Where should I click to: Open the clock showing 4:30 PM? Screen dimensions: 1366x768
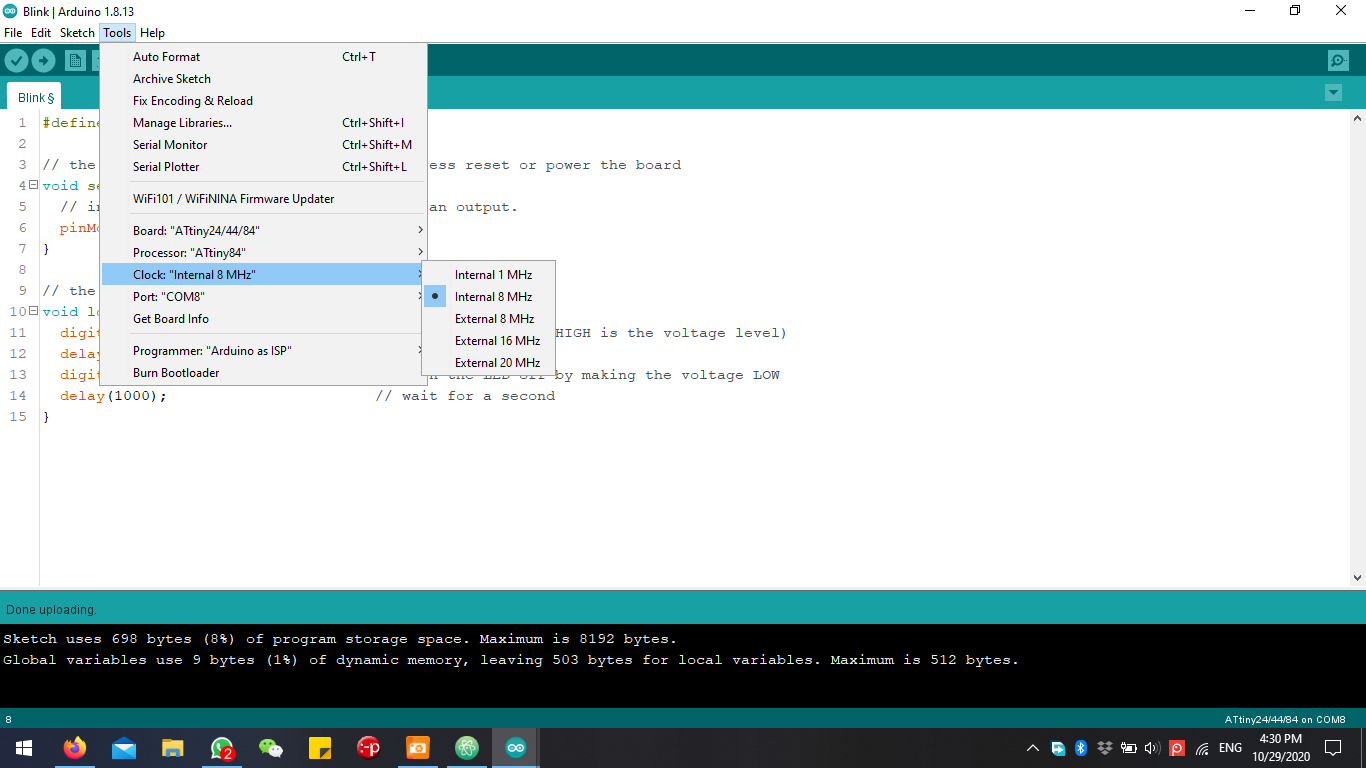coord(1280,748)
